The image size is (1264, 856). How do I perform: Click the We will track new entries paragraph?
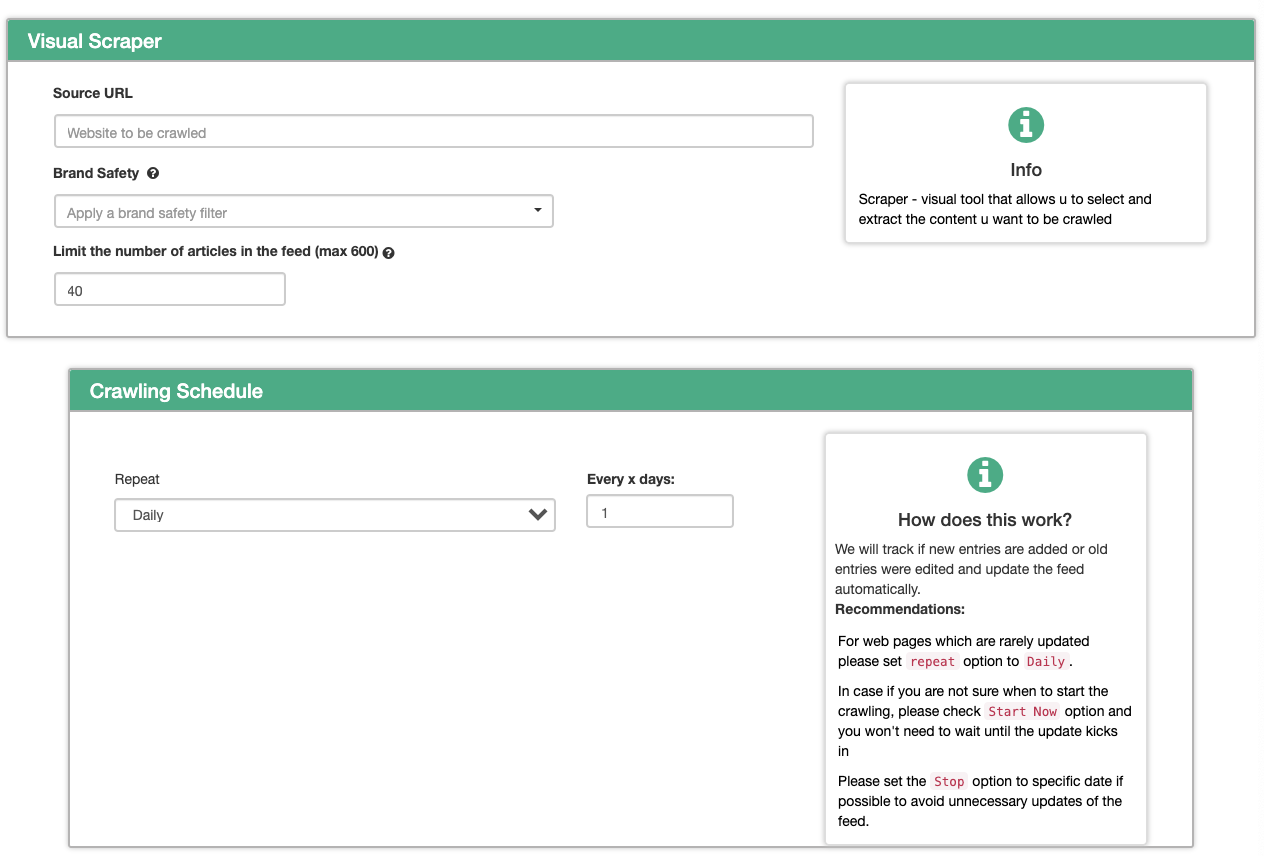point(972,569)
